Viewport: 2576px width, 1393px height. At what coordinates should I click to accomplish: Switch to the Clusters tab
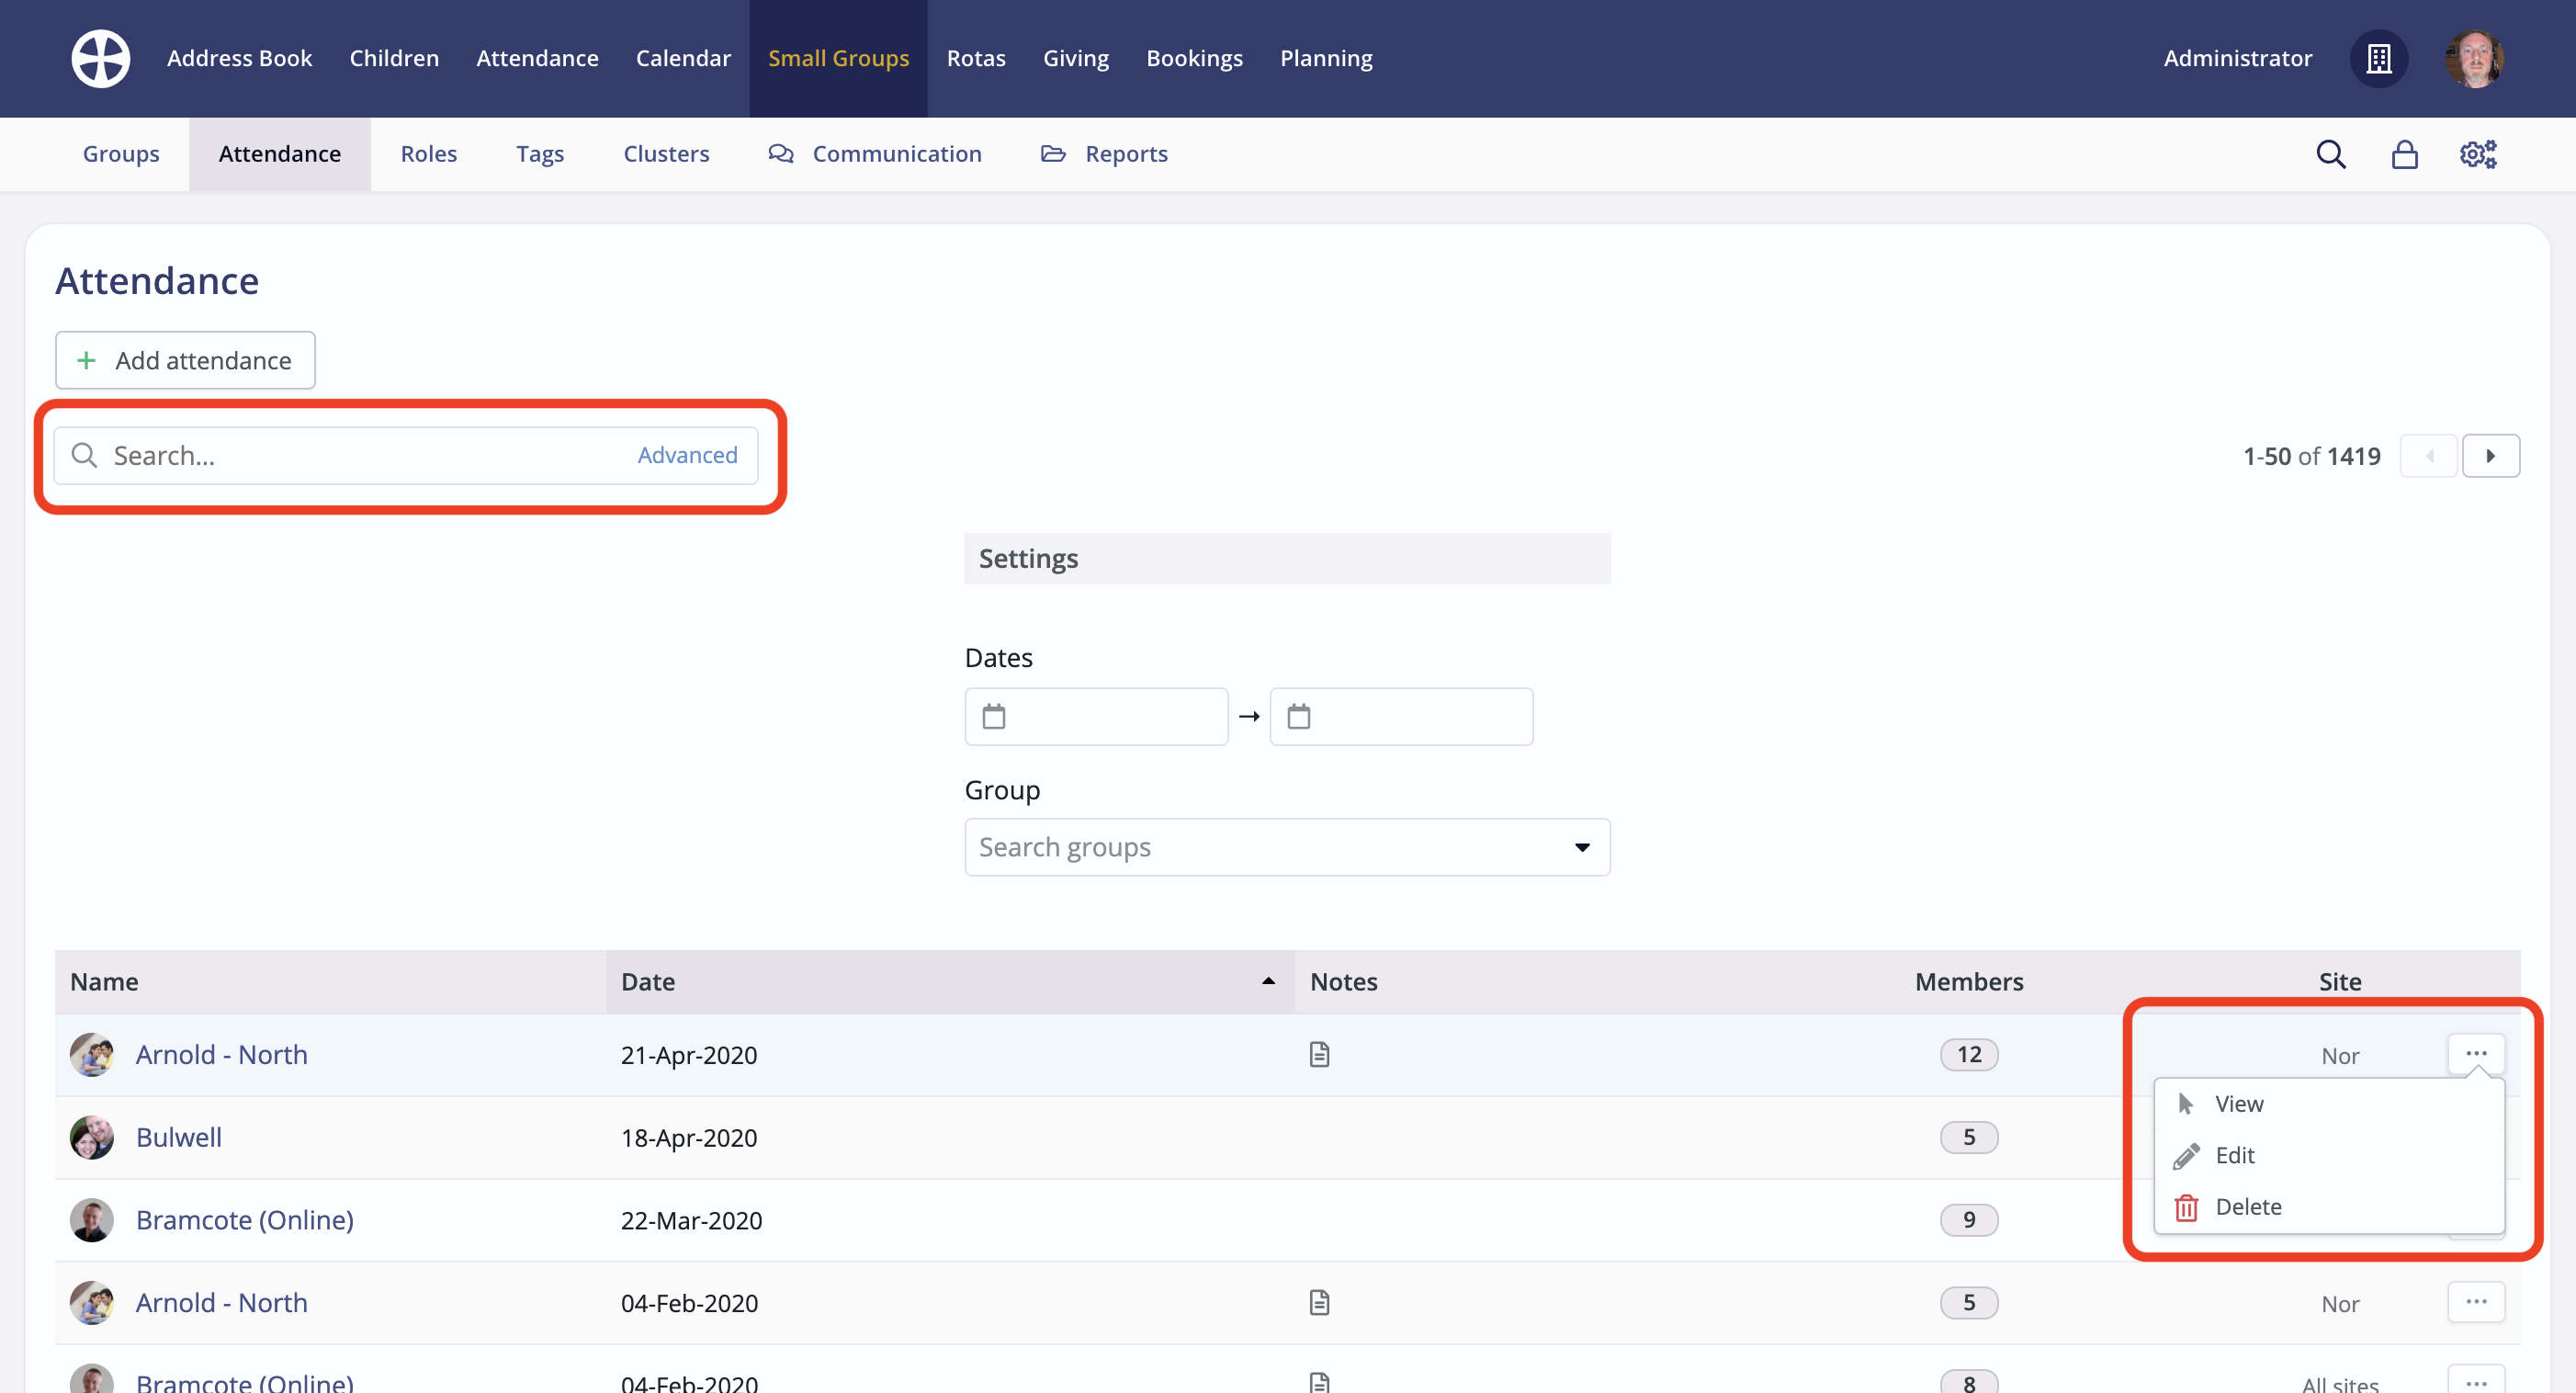point(666,154)
